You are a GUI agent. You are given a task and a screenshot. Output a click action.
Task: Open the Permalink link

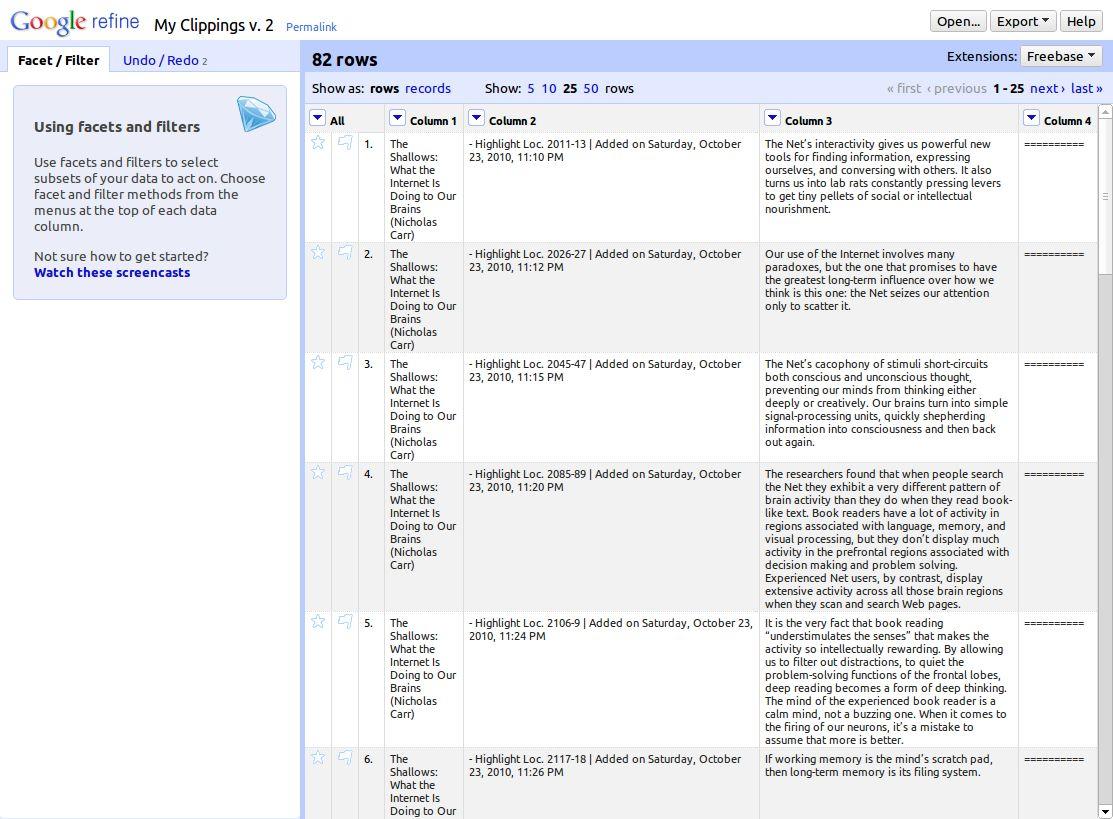click(311, 27)
